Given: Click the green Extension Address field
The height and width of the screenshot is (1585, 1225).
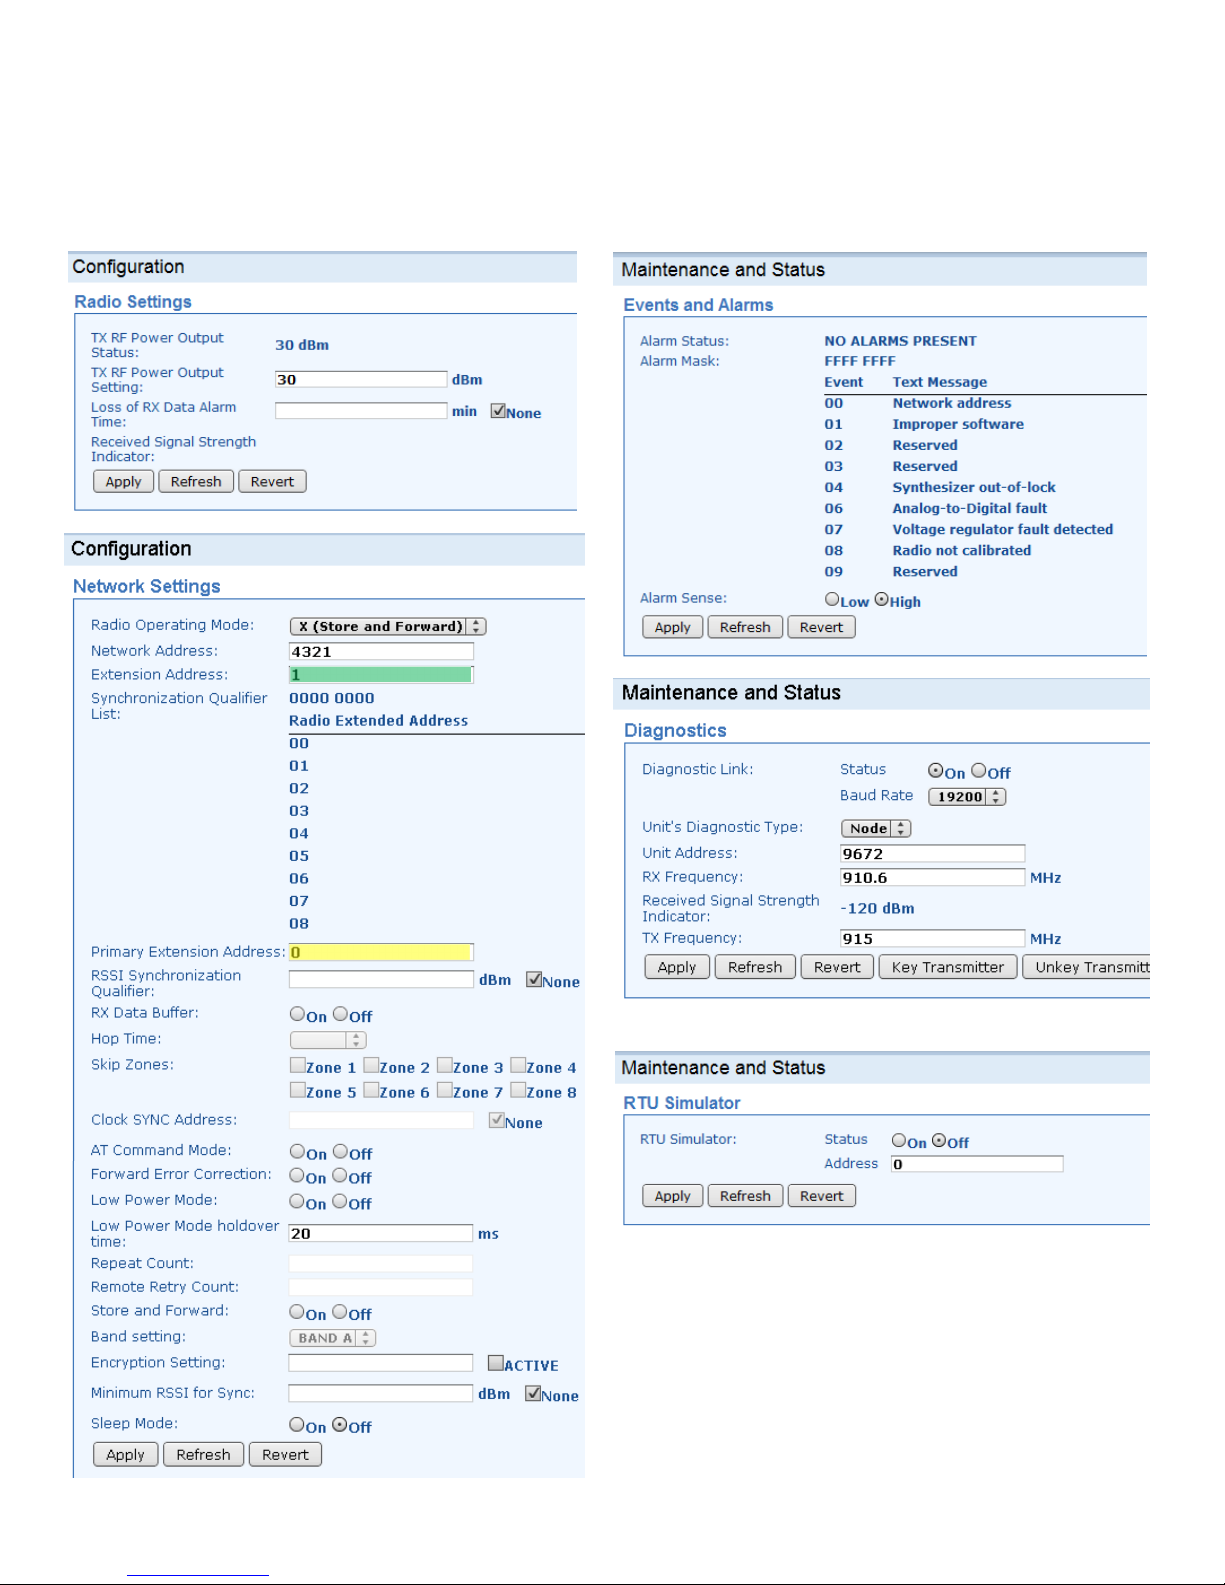Looking at the screenshot, I should tap(381, 675).
